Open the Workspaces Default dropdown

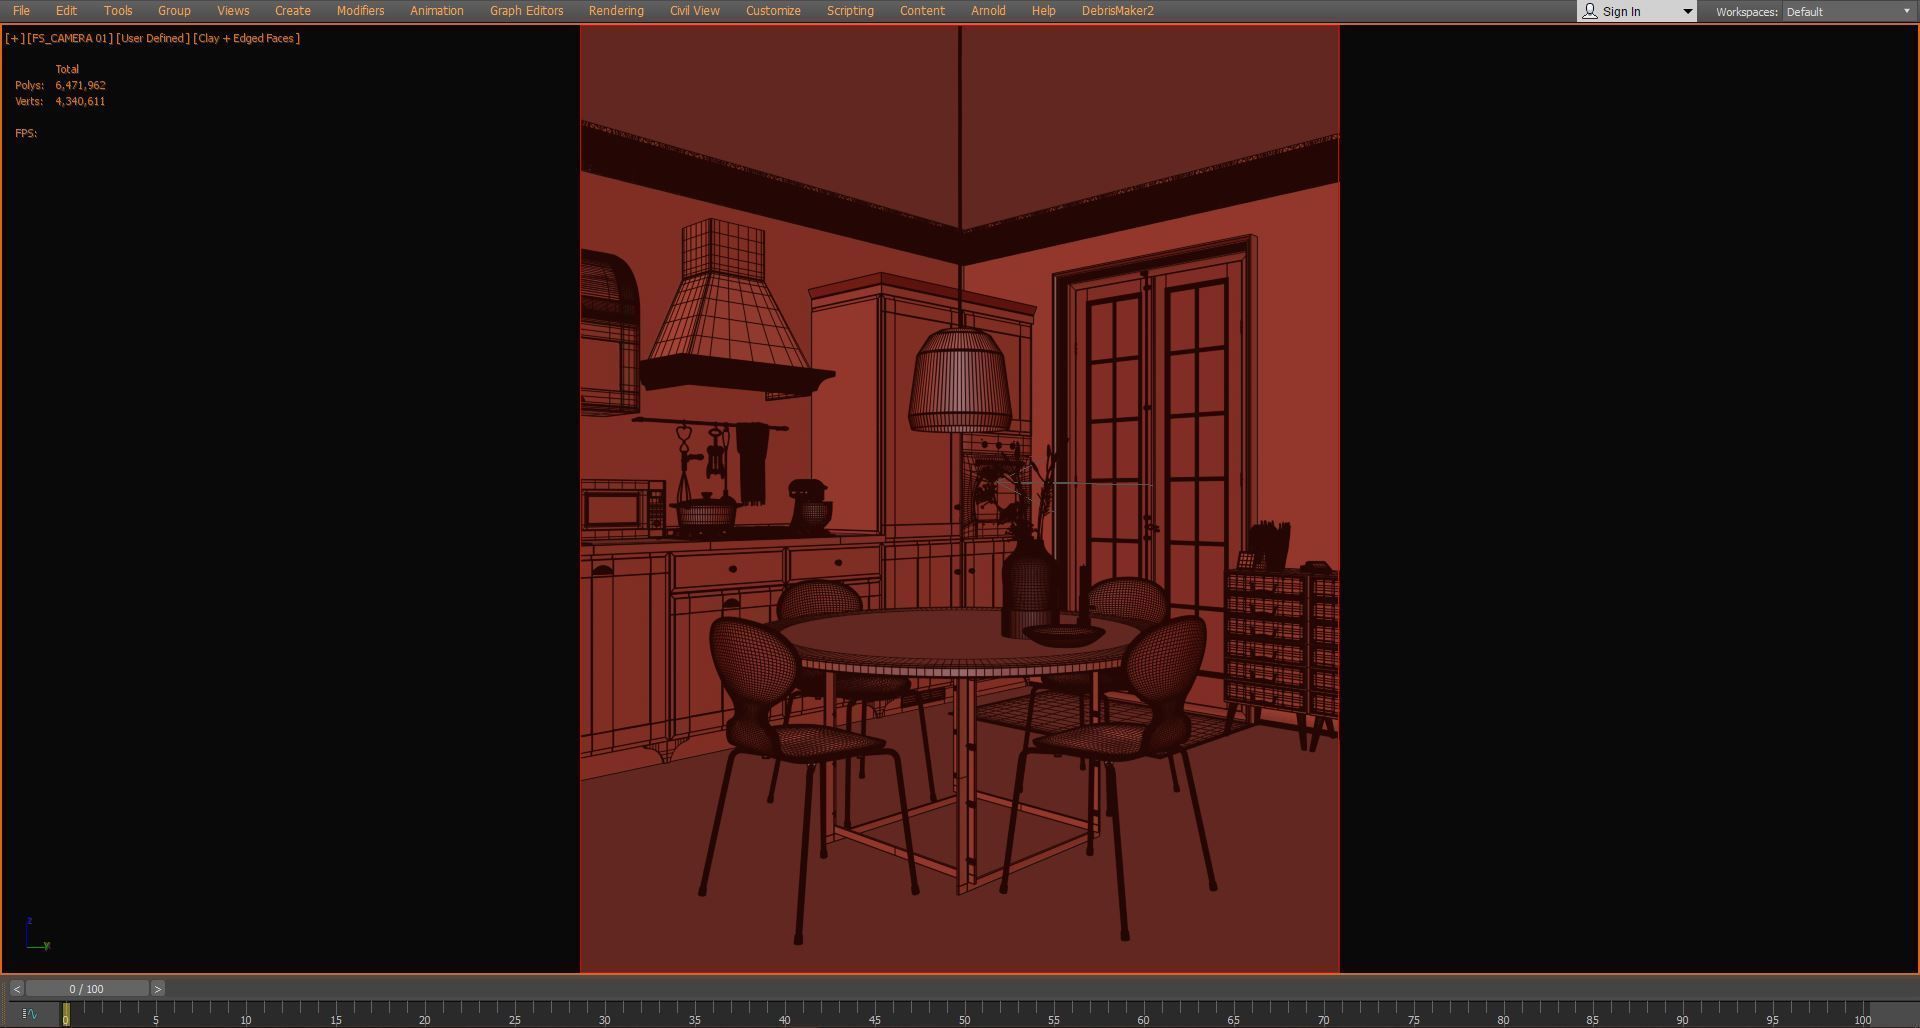coord(1848,12)
